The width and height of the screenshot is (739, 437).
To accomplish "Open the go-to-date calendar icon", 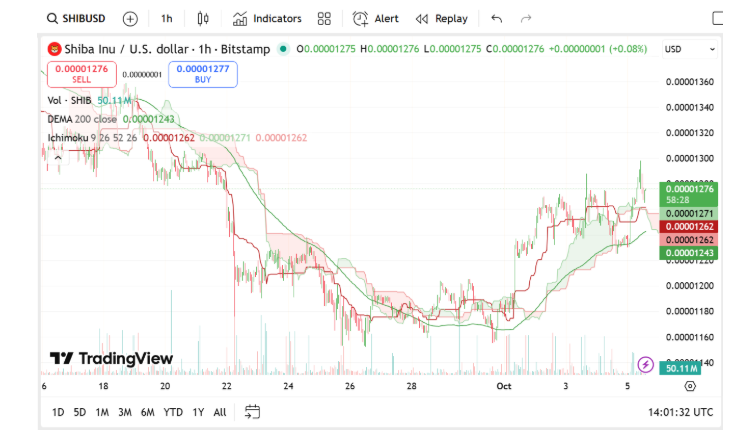I will point(252,412).
